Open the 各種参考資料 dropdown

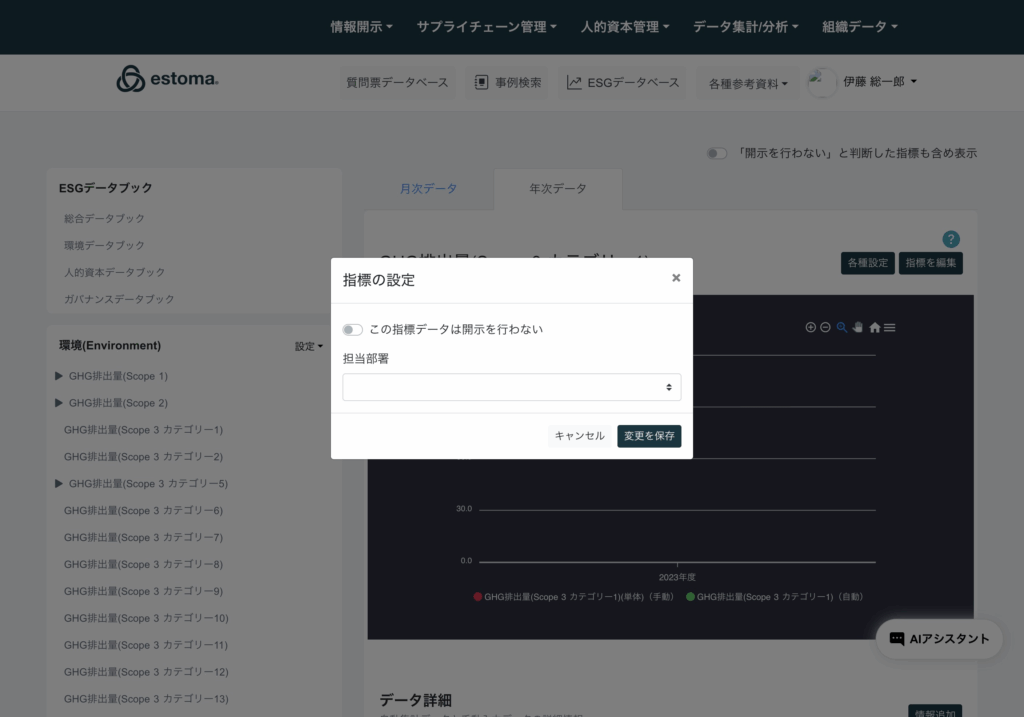pos(748,84)
